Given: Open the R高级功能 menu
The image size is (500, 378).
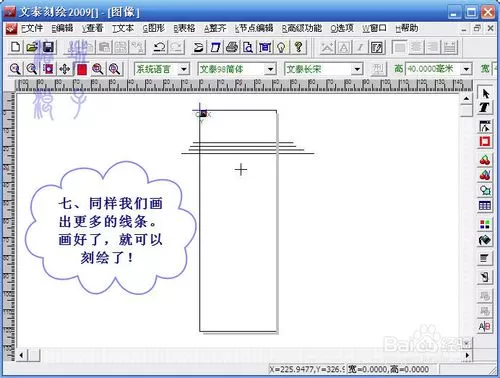Looking at the screenshot, I should (x=302, y=29).
